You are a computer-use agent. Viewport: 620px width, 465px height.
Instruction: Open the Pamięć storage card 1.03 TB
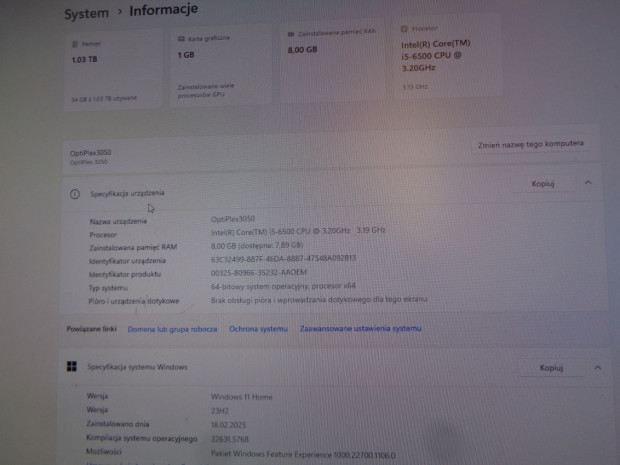pos(113,70)
